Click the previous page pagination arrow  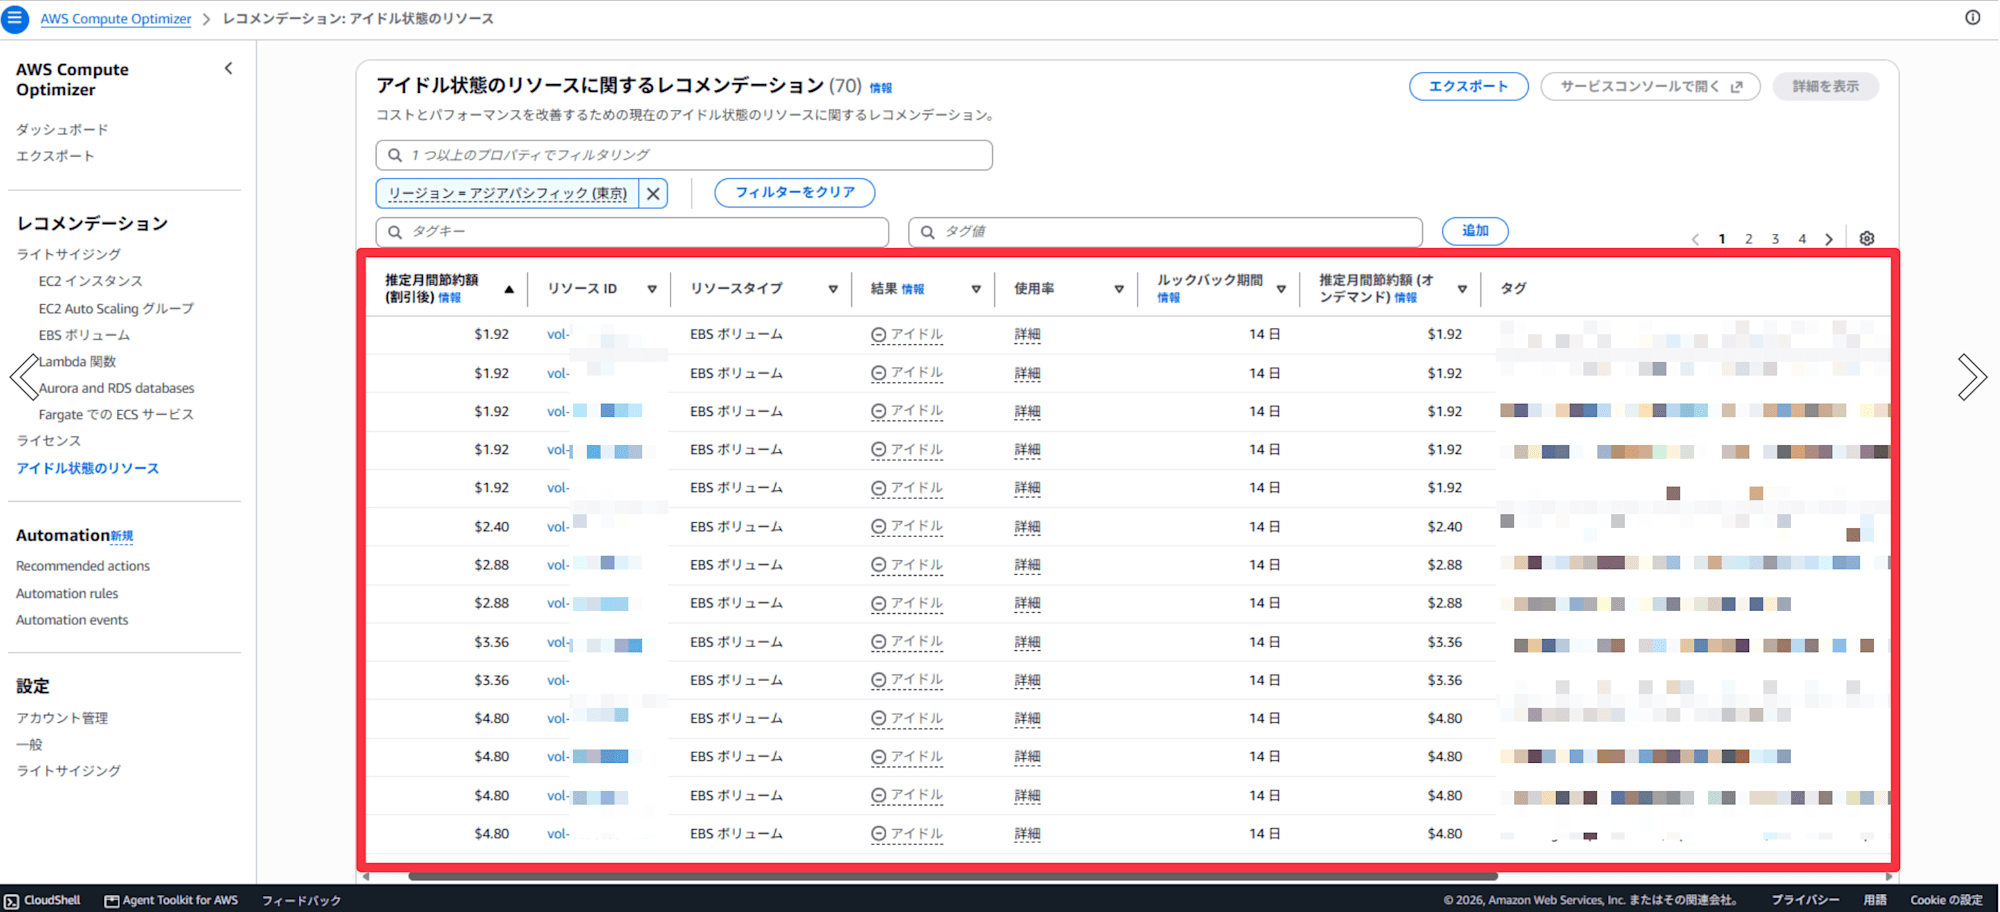click(1695, 239)
